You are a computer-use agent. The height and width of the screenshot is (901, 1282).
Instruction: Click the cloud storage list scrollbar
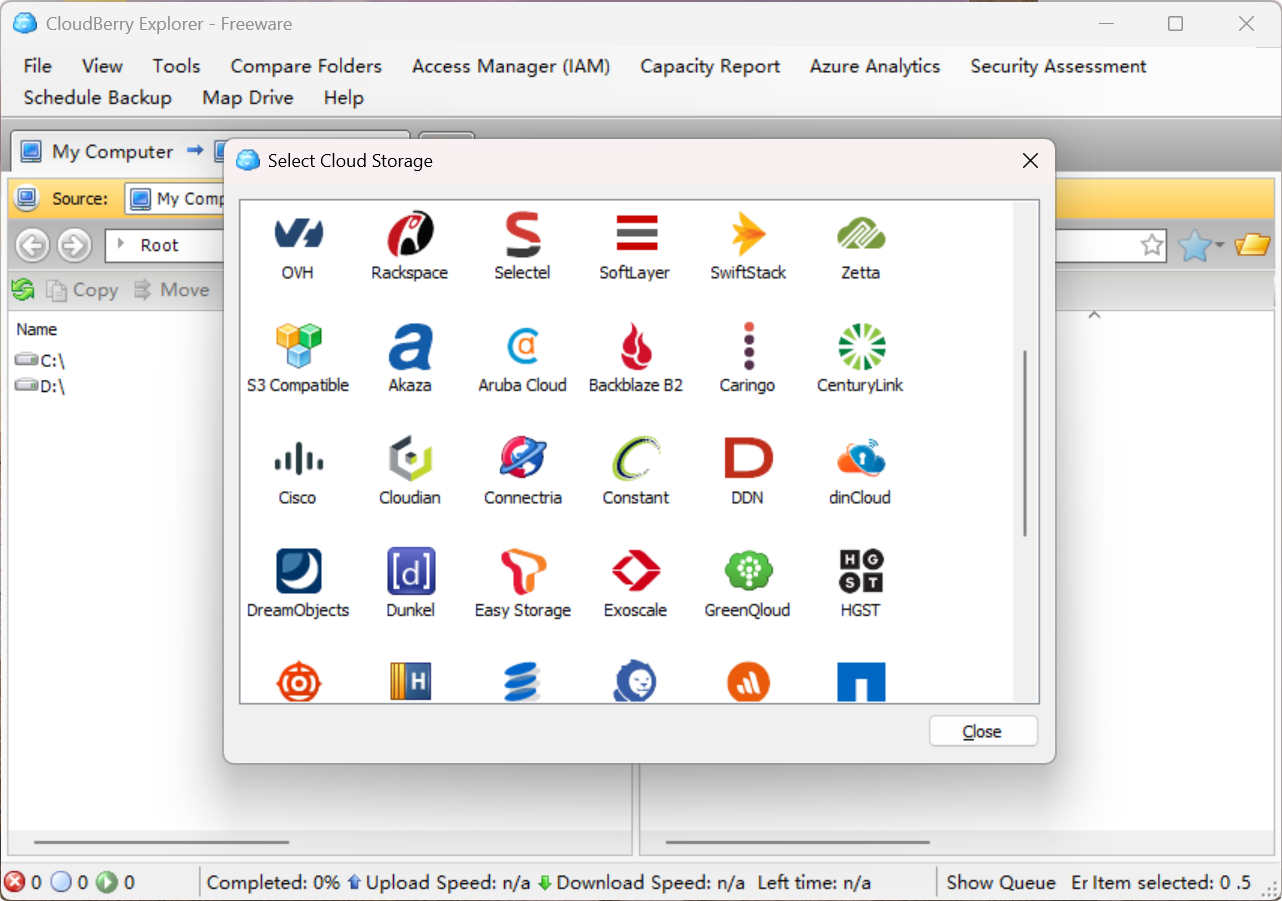(x=1024, y=444)
